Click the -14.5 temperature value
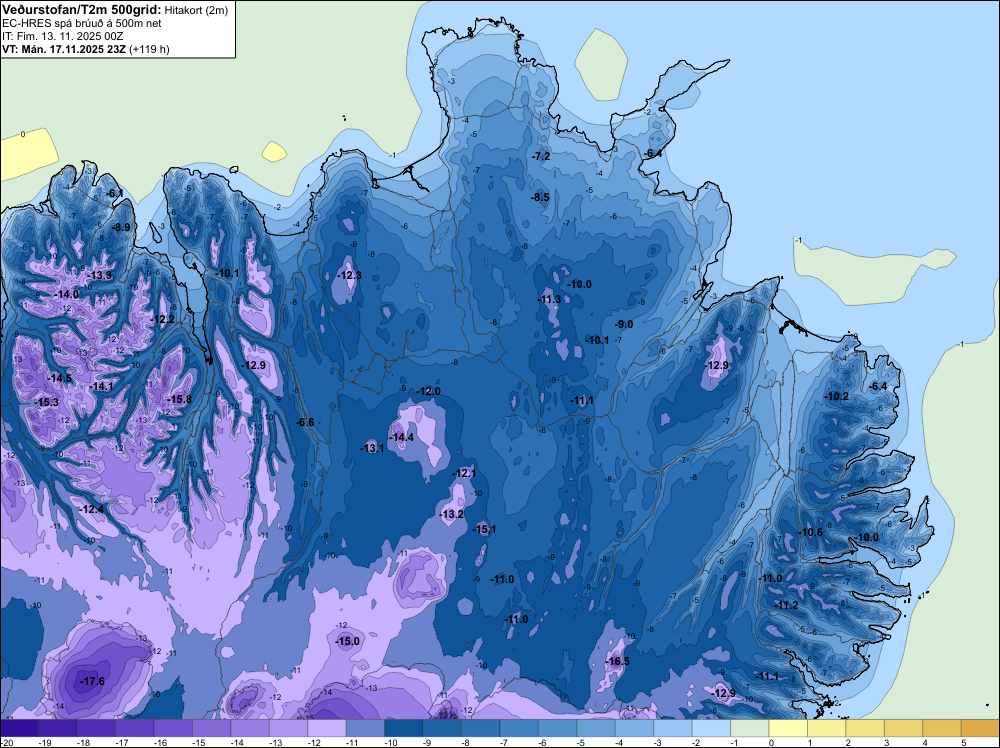The image size is (1000, 748). point(60,378)
